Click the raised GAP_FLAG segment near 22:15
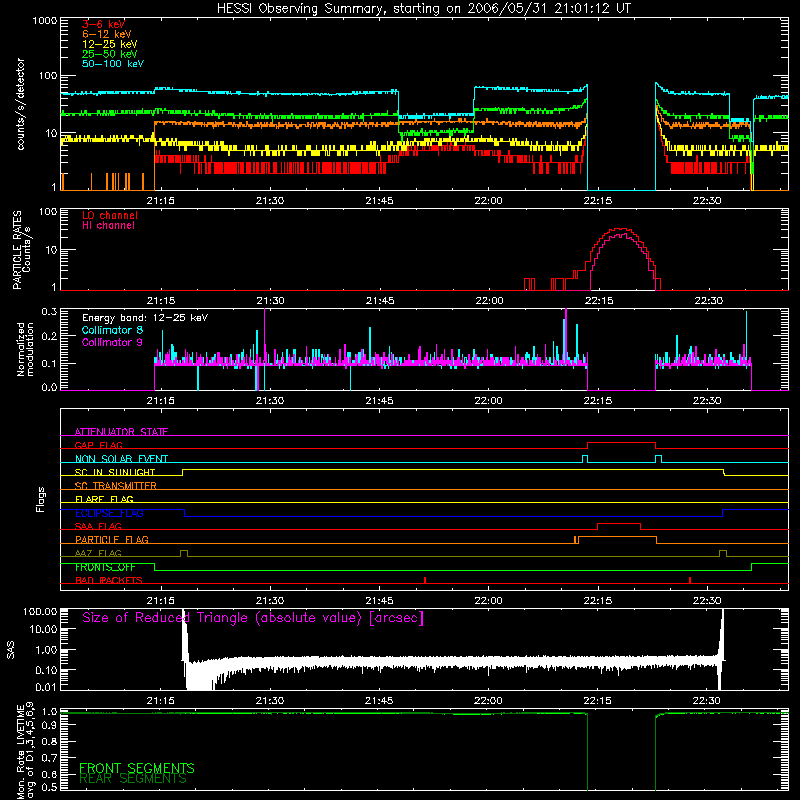The width and height of the screenshot is (800, 800). tap(621, 443)
